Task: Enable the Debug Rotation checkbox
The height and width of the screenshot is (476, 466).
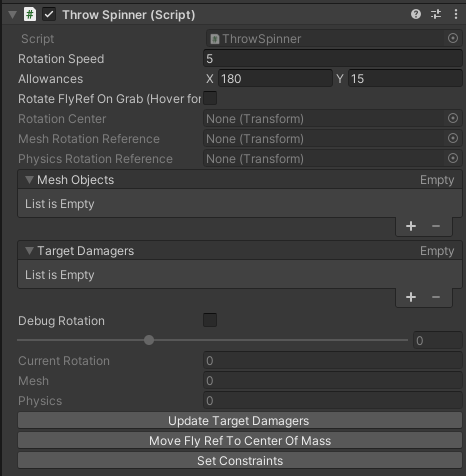Action: [210, 320]
